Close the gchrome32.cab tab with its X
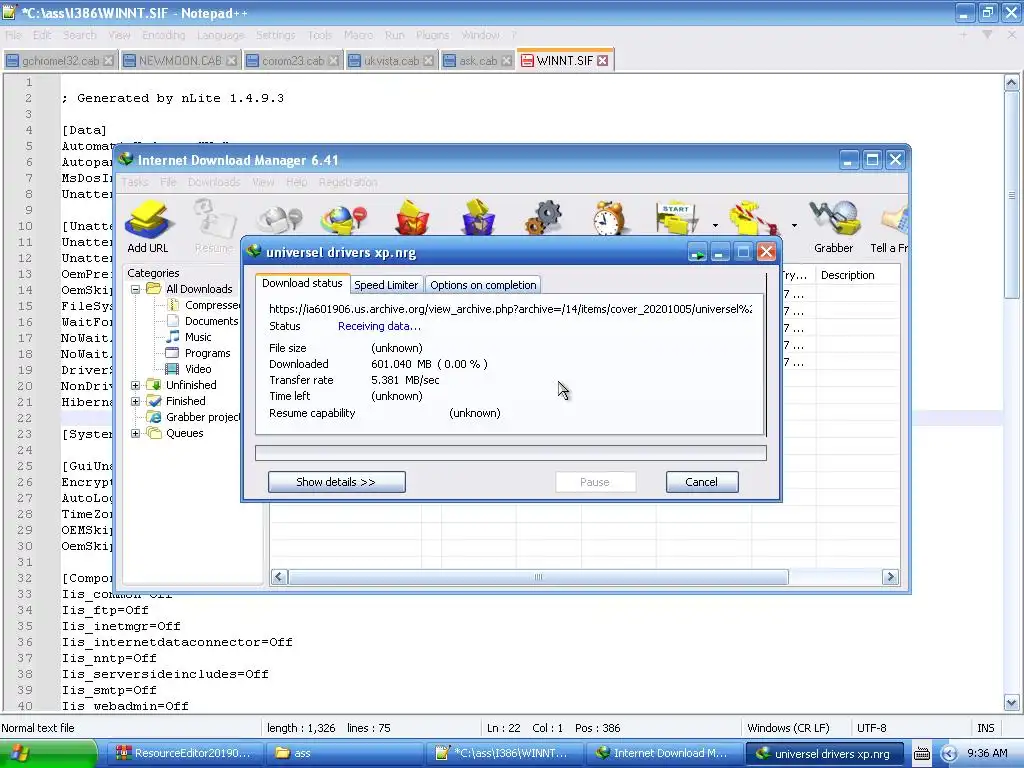 (108, 61)
